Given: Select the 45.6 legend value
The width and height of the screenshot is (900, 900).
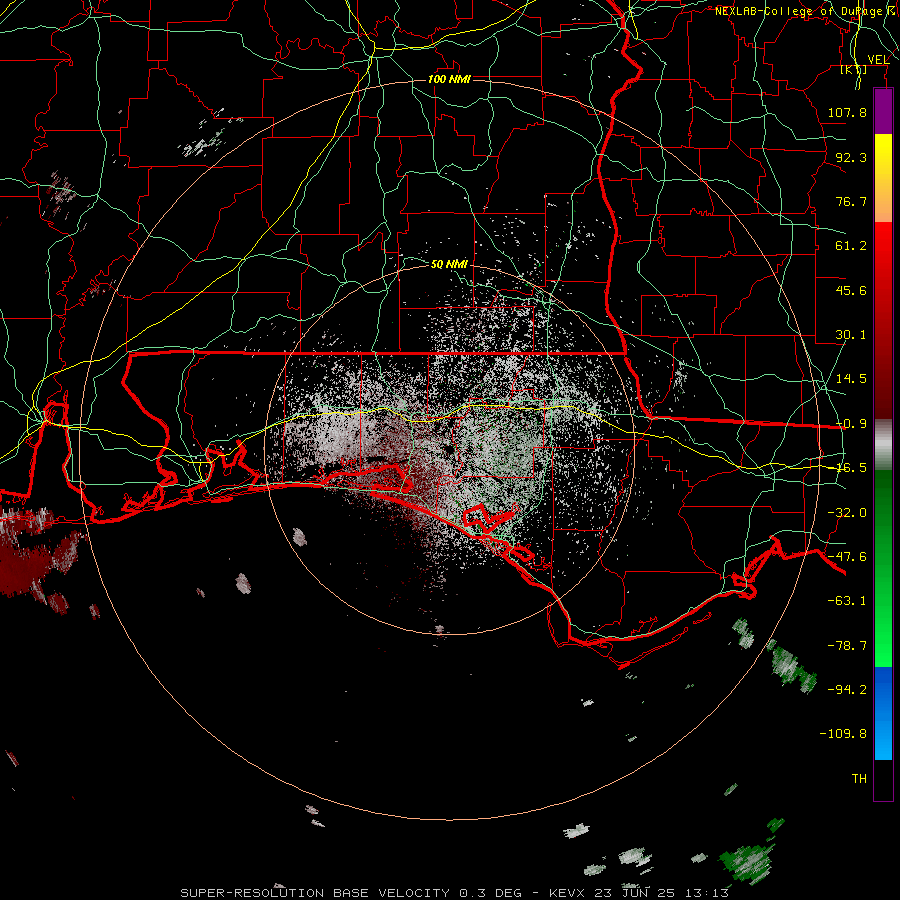Looking at the screenshot, I should pos(851,290).
